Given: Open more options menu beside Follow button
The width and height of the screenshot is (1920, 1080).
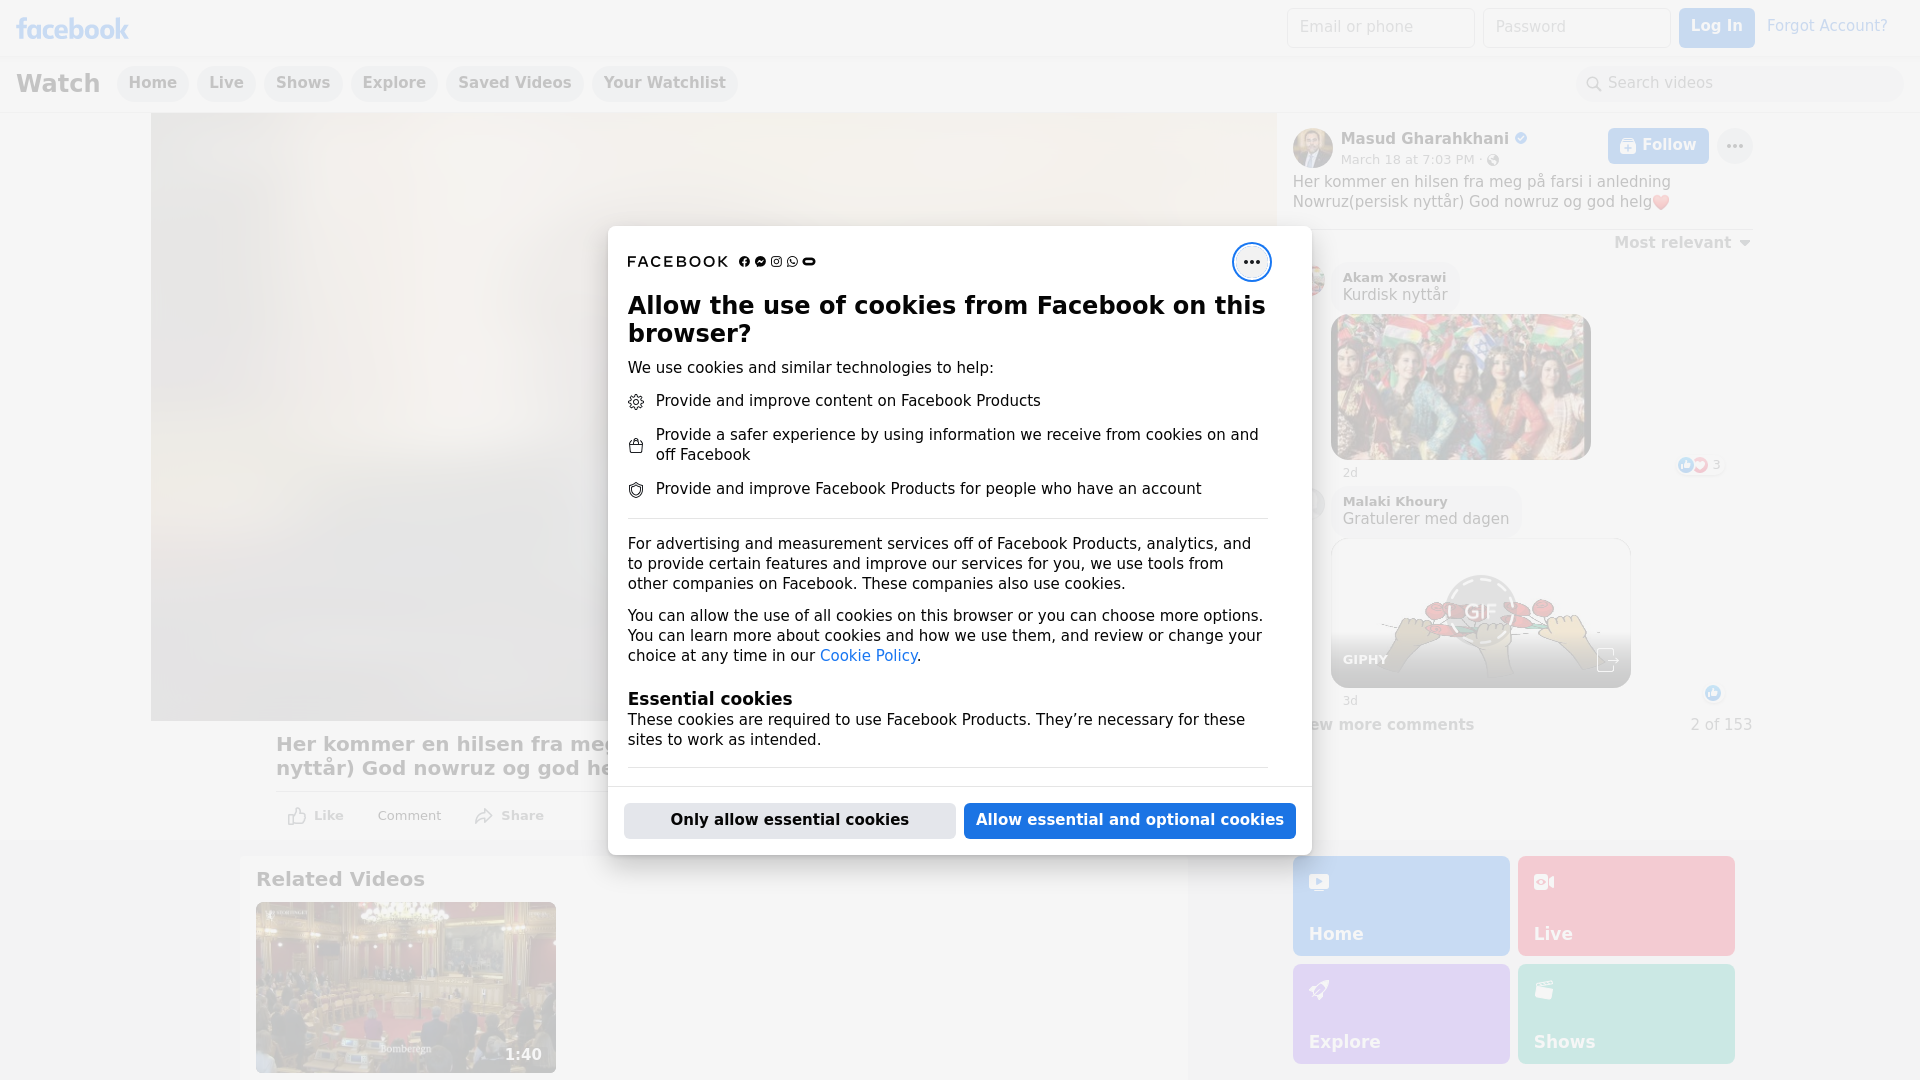Looking at the screenshot, I should tap(1734, 146).
